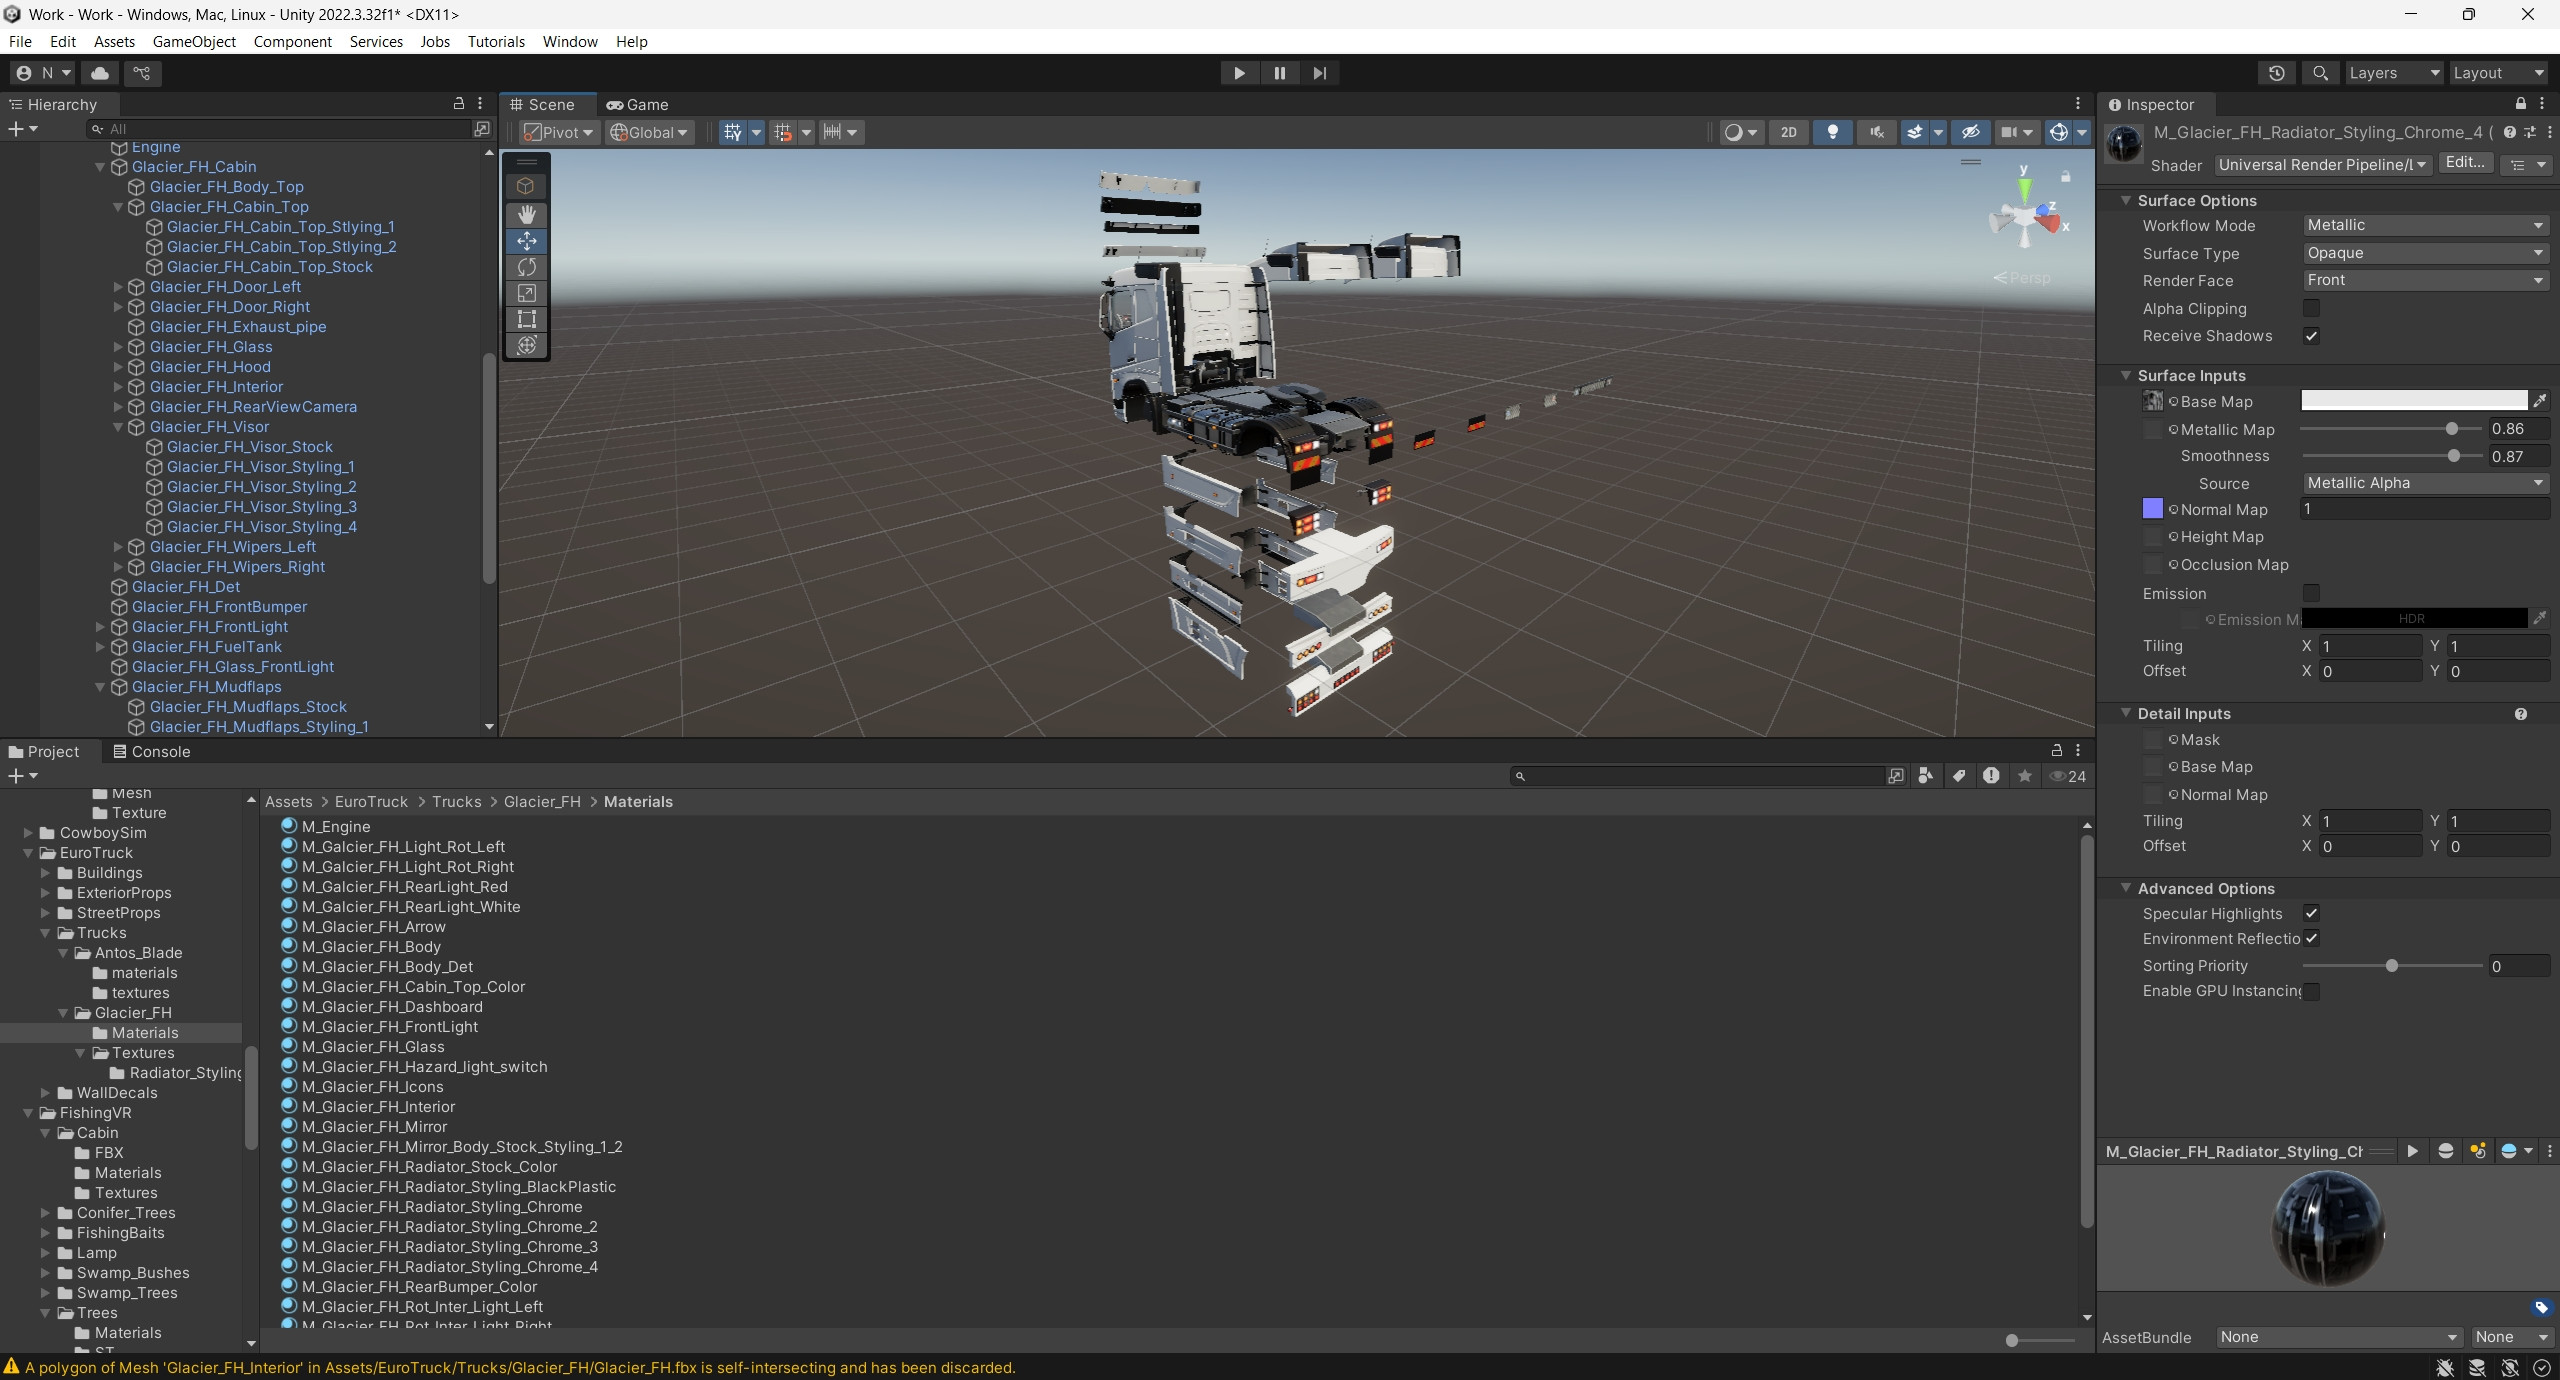Image resolution: width=2560 pixels, height=1380 pixels.
Task: Open the Surface Type dropdown
Action: click(2424, 253)
